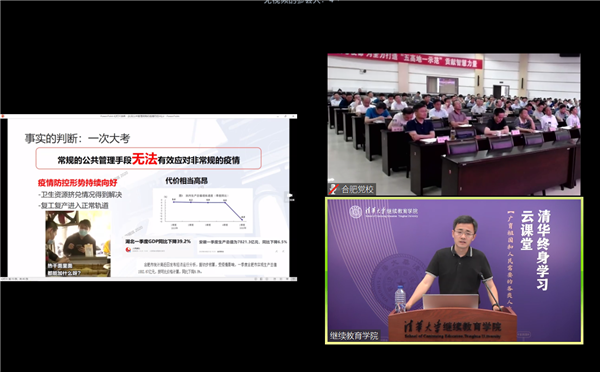Select the 继续教育学院 speaker name label
The image size is (600, 372).
pos(354,336)
